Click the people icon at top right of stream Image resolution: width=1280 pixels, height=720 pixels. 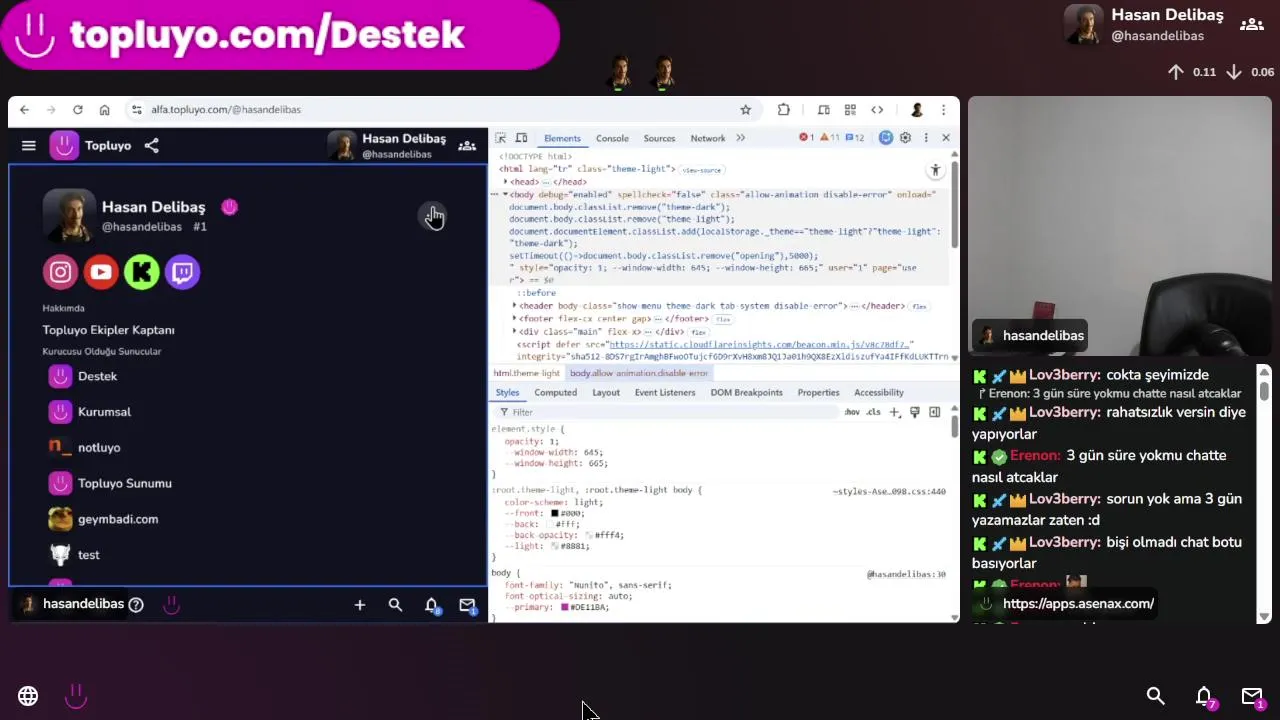coord(1252,25)
